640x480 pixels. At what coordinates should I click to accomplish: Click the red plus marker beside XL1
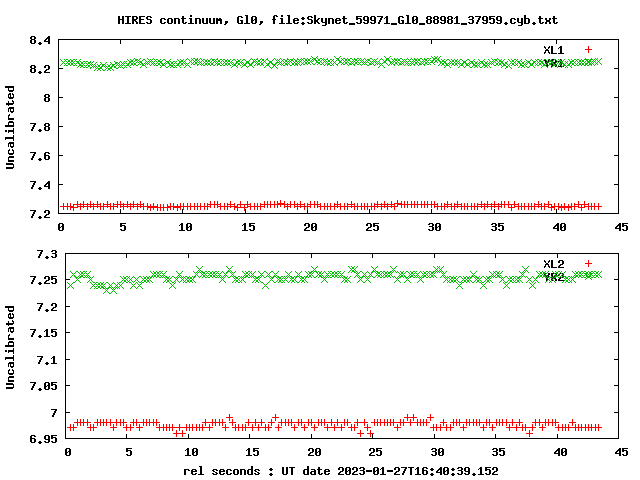(588, 50)
